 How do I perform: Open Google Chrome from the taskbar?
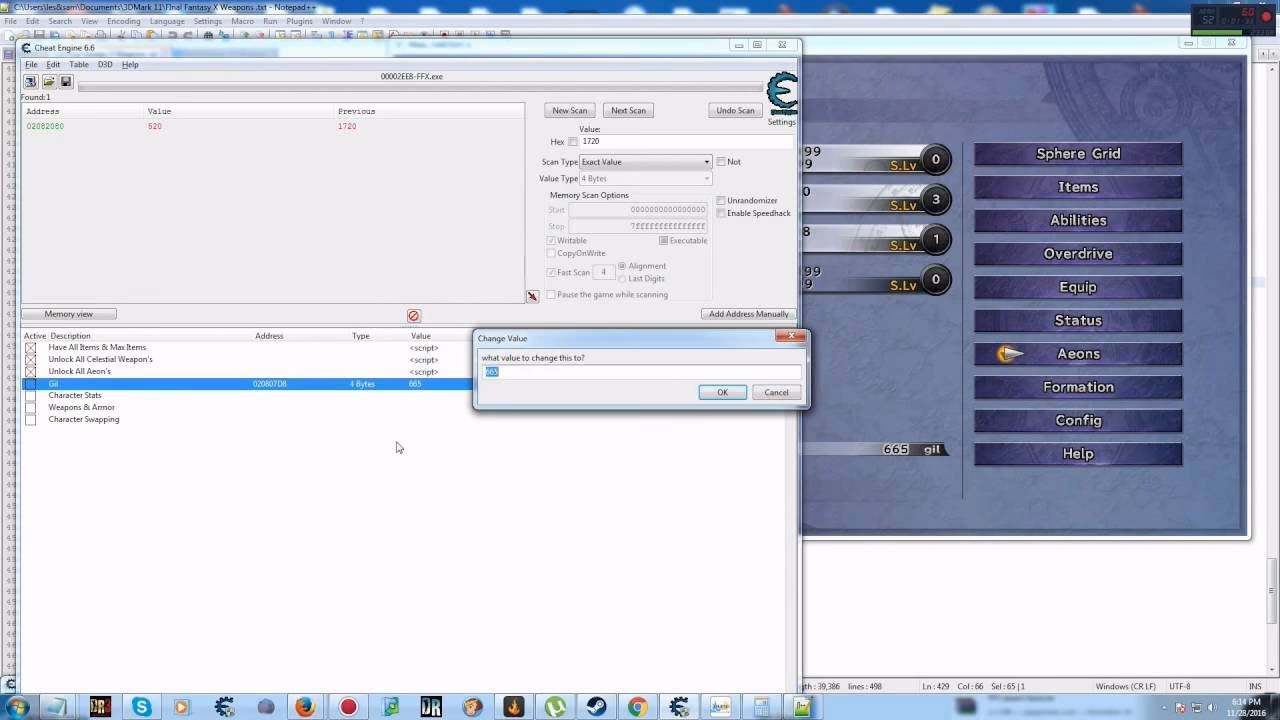637,707
